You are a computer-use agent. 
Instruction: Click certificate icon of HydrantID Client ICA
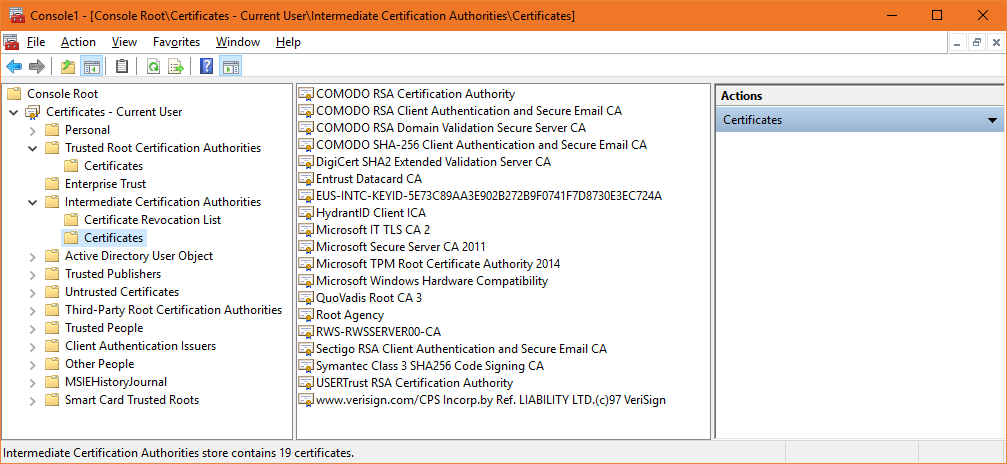coord(306,213)
